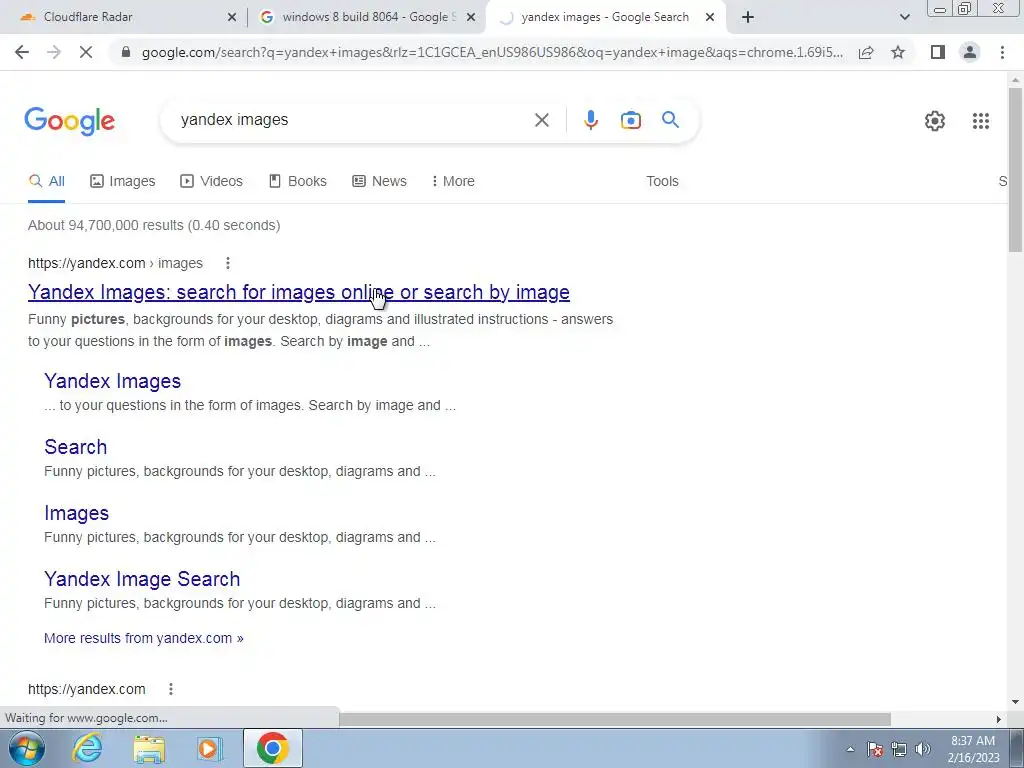
Task: Go back to the previous page
Action: point(22,52)
